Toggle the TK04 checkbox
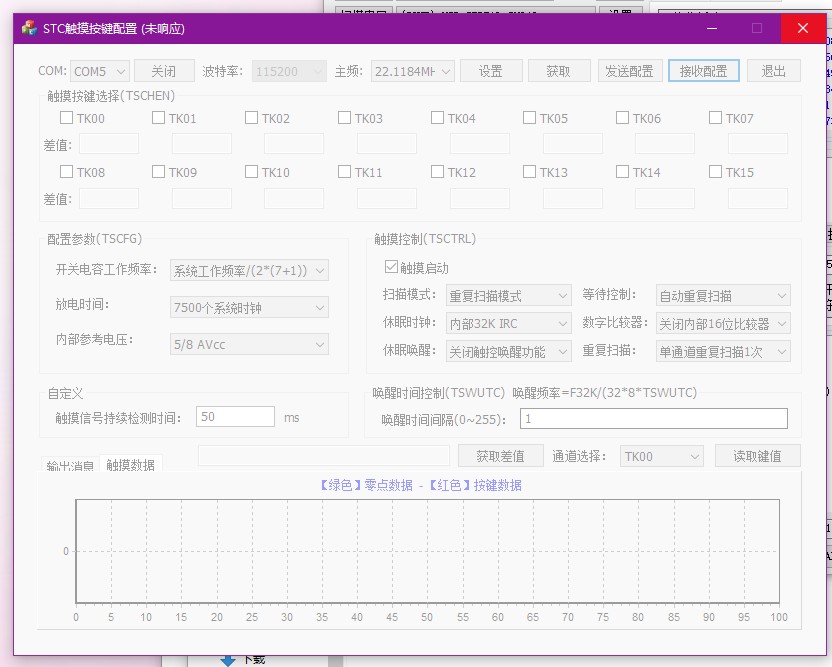This screenshot has width=832, height=667. [437, 117]
